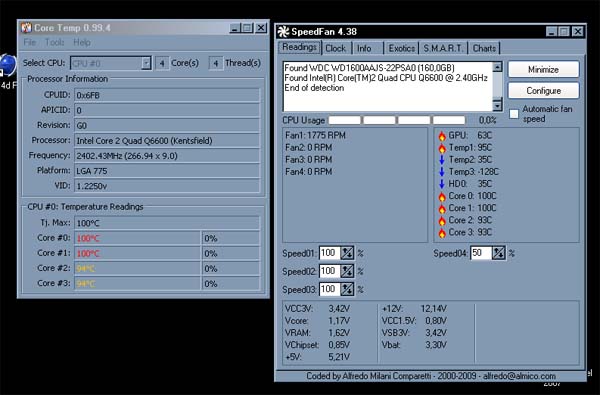Image resolution: width=600 pixels, height=395 pixels.
Task: Click the Speed03 value field
Action: [329, 289]
